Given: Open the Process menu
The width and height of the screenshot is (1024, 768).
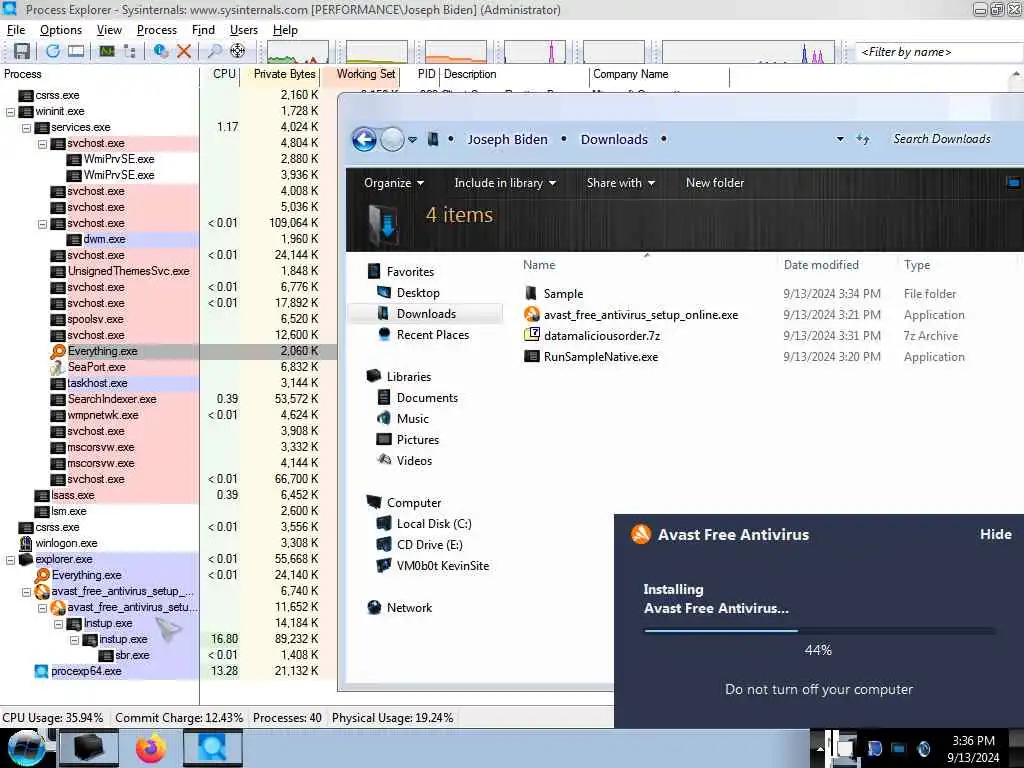Looking at the screenshot, I should [x=157, y=30].
